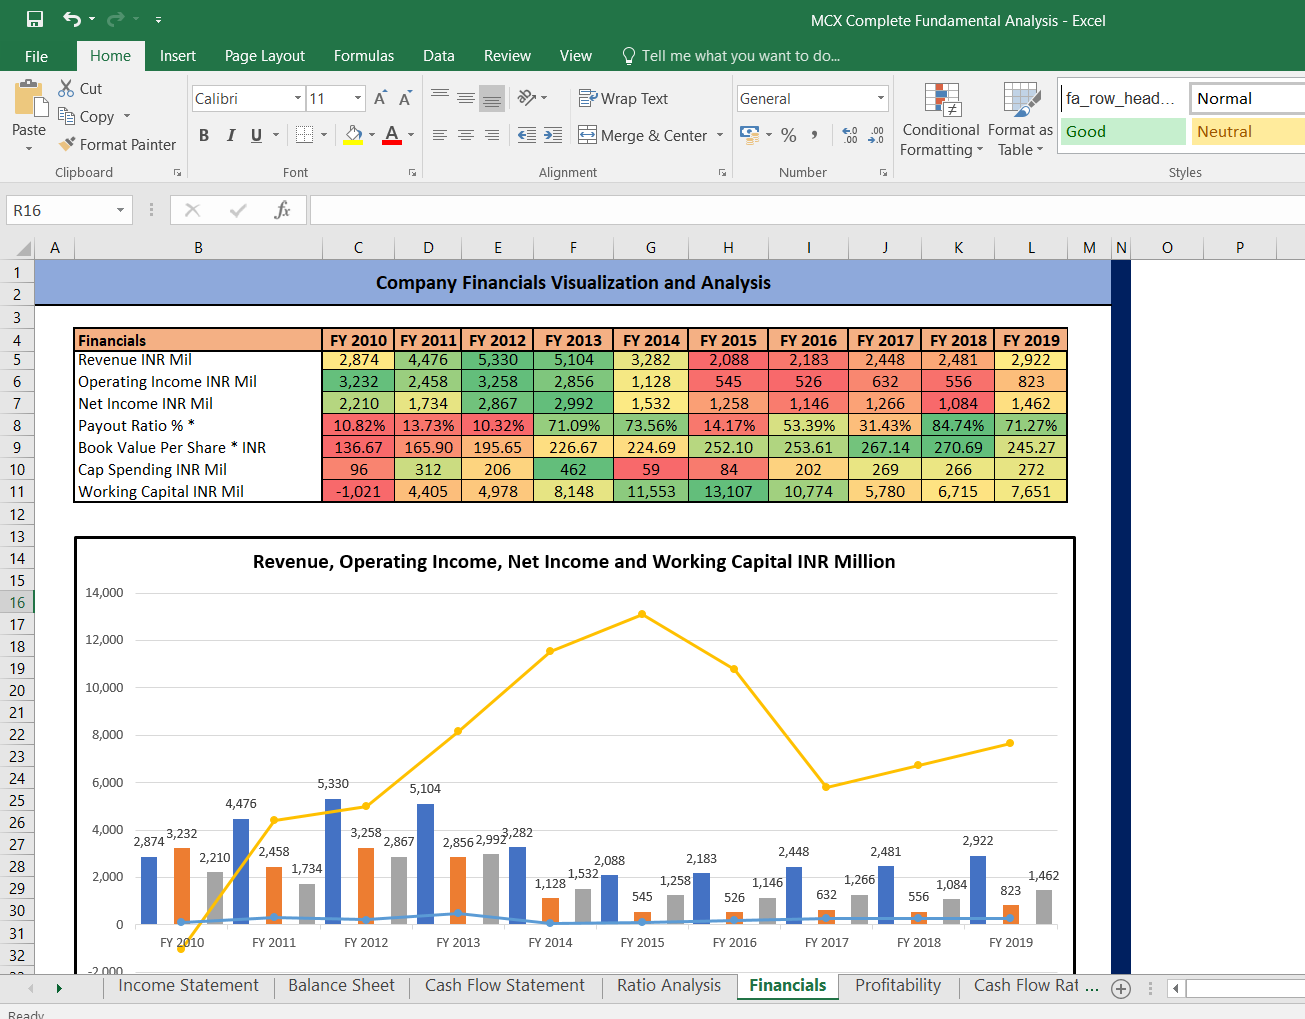Image resolution: width=1305 pixels, height=1019 pixels.
Task: Middle align cell contents
Action: tap(466, 98)
